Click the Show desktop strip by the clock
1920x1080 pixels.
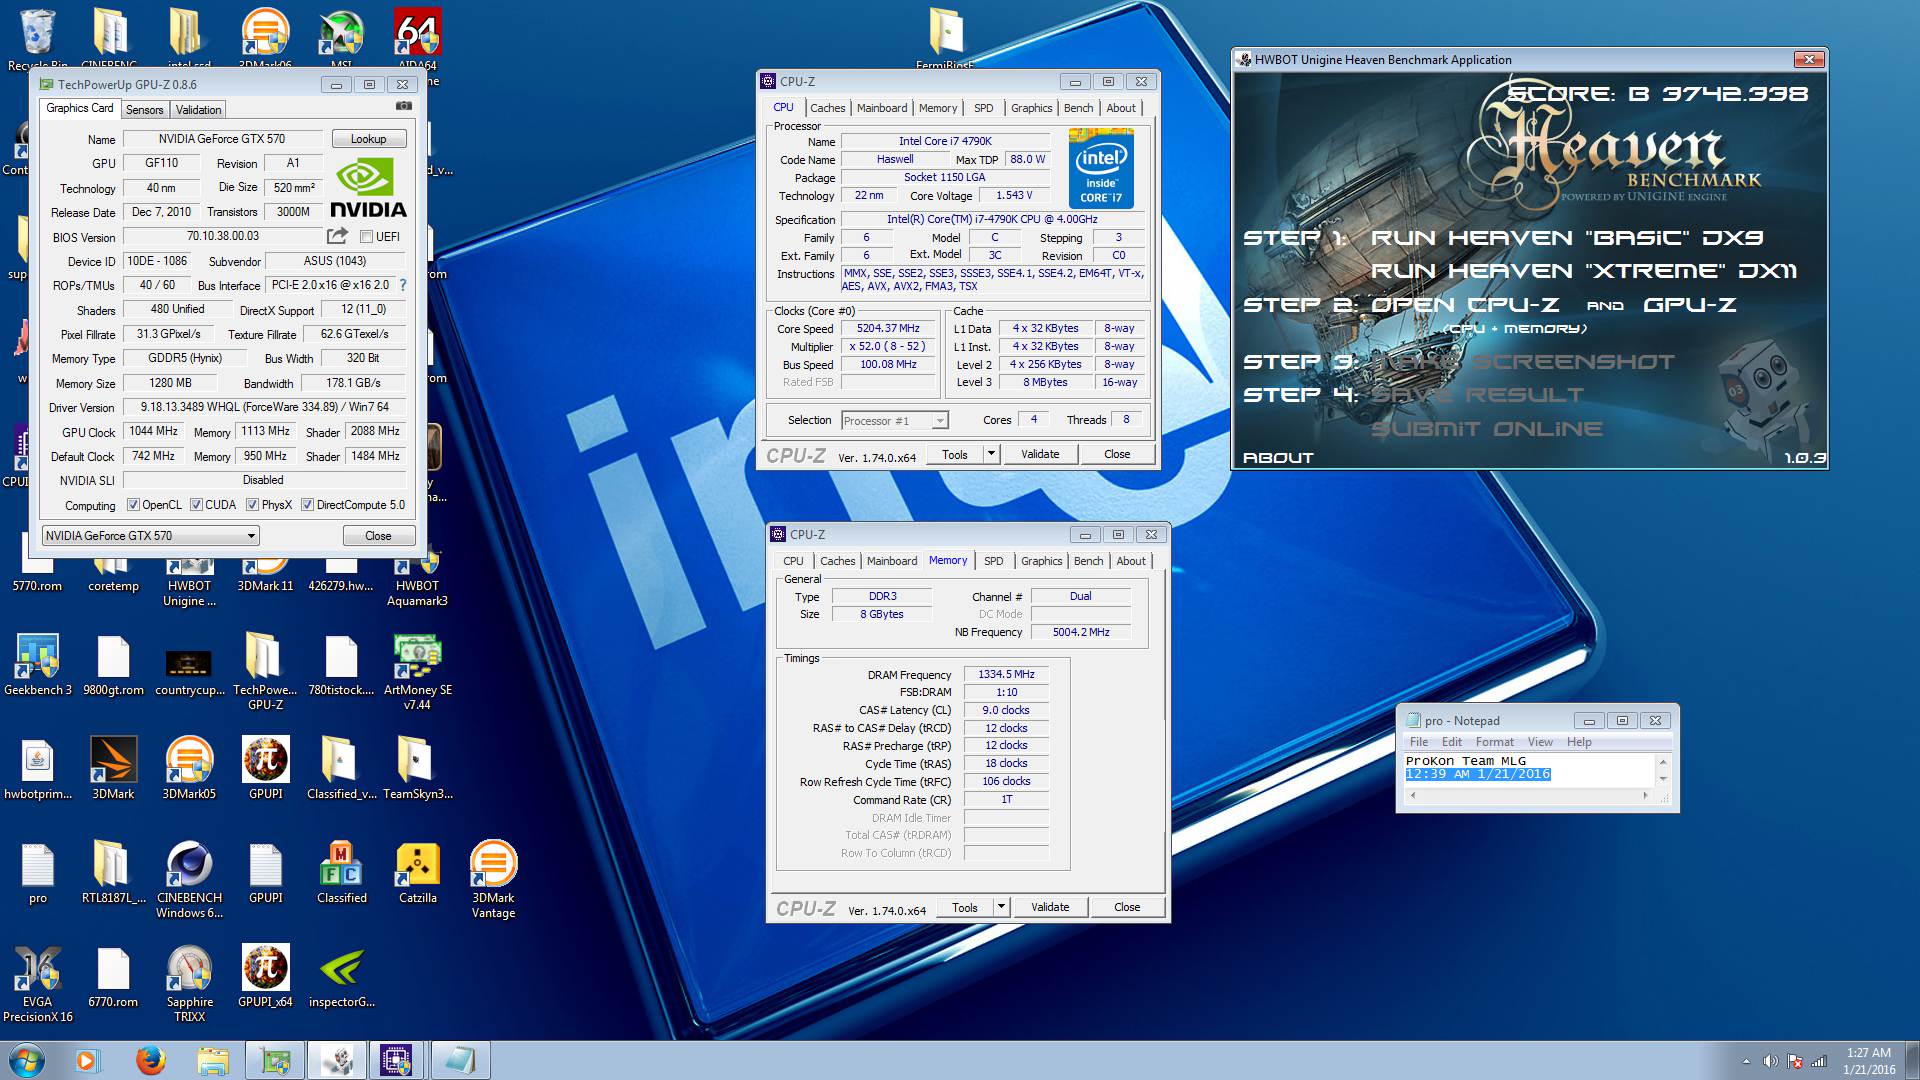[1912, 1060]
